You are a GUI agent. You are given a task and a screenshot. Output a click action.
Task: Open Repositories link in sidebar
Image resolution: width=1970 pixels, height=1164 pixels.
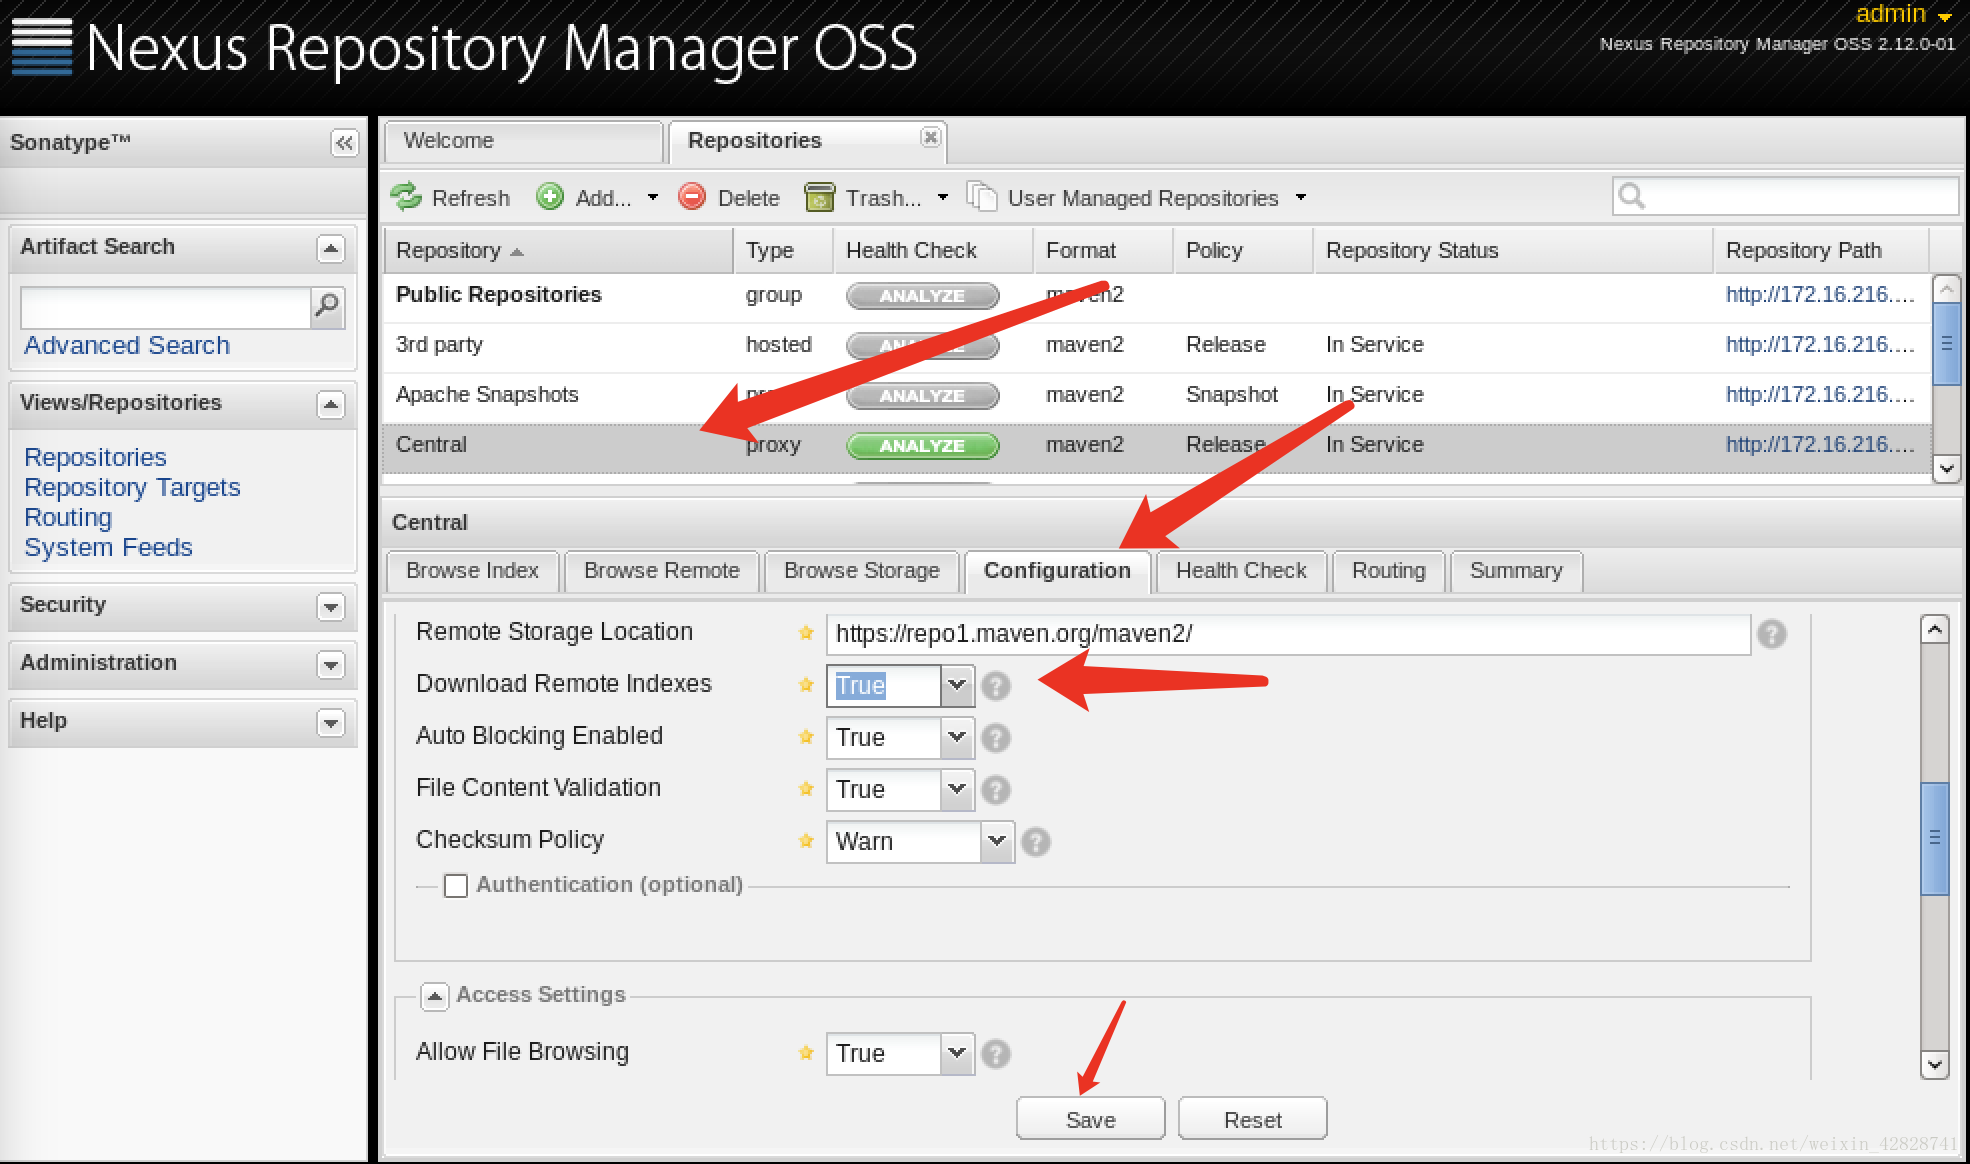(95, 458)
